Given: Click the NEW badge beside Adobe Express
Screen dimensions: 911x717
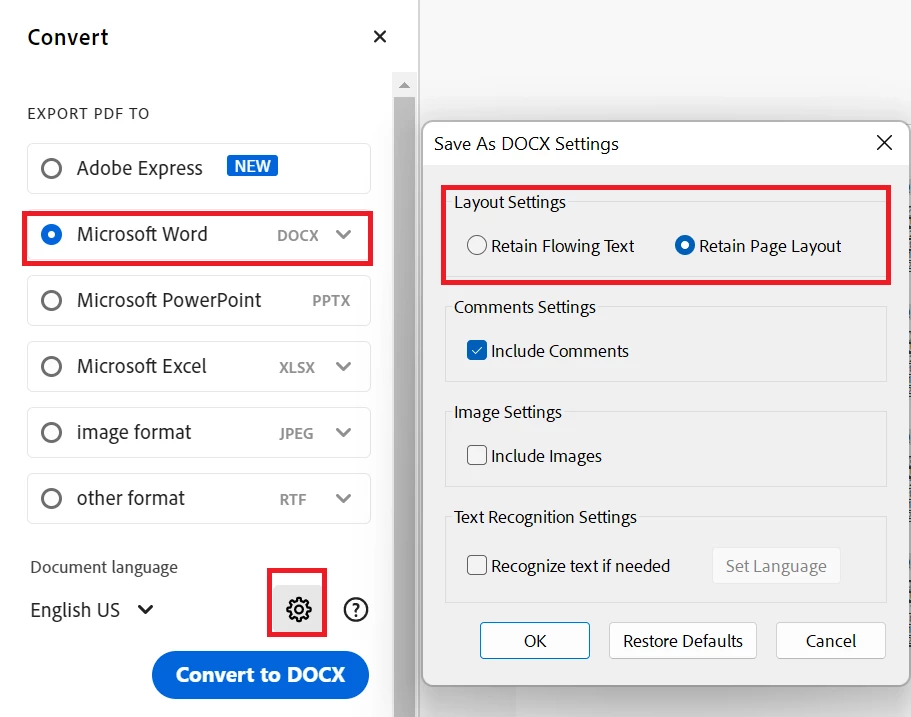Looking at the screenshot, I should [252, 166].
